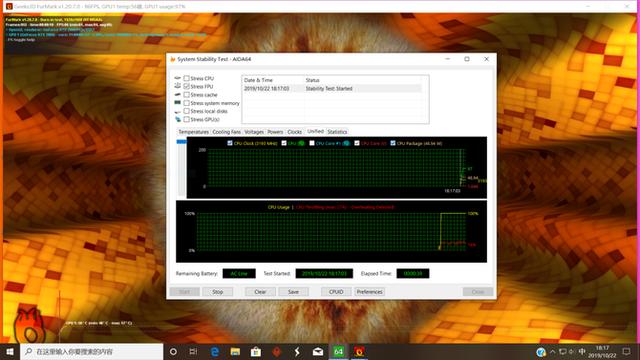Open File Explorer from the taskbar

[x=235, y=351]
